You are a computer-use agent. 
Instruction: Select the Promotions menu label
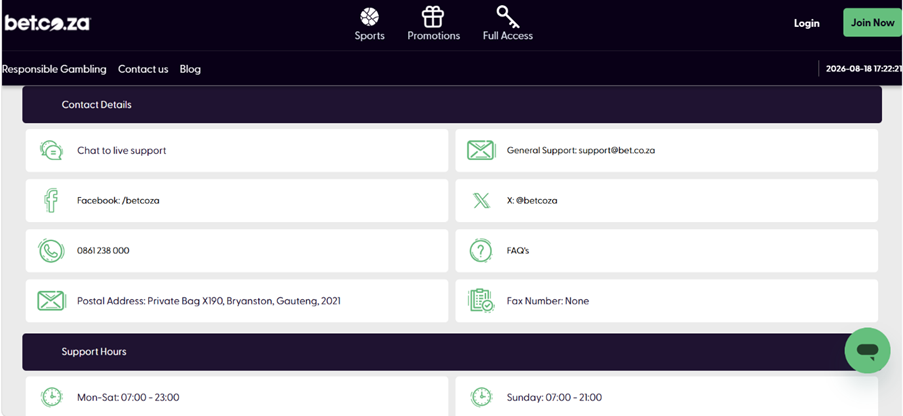(x=434, y=36)
